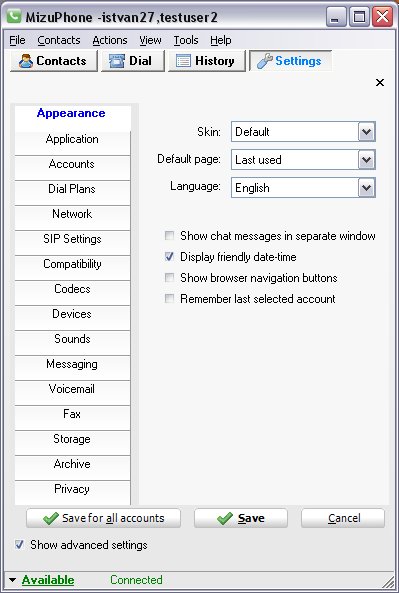Screen dimensions: 399x593
Task: Select Fax settings category
Action: pos(72,418)
